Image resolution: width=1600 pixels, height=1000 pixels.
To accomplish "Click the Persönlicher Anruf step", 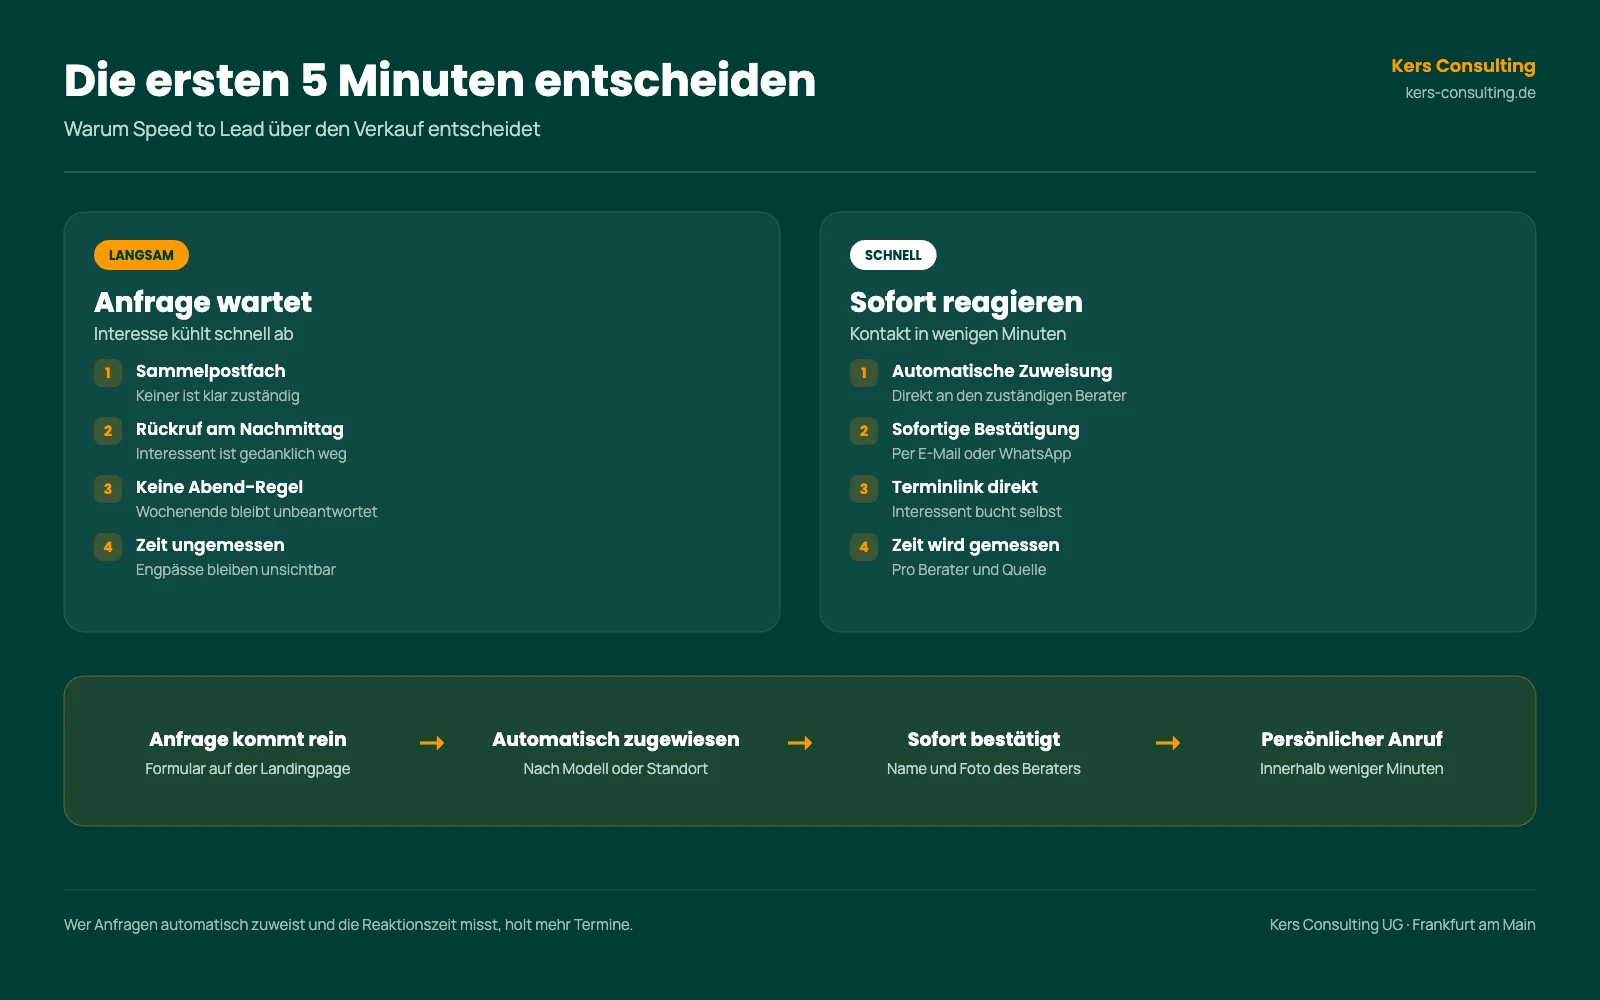I will [x=1352, y=739].
